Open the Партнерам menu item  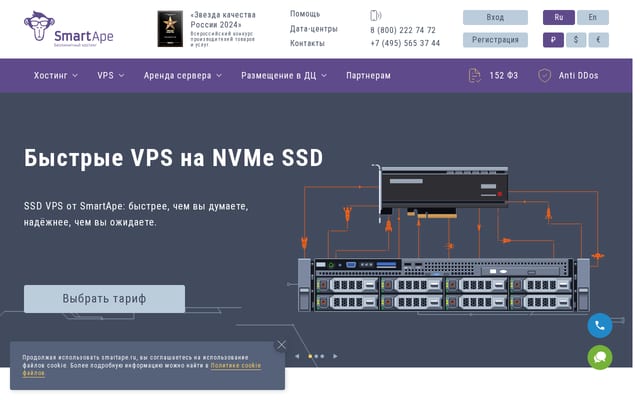click(368, 76)
